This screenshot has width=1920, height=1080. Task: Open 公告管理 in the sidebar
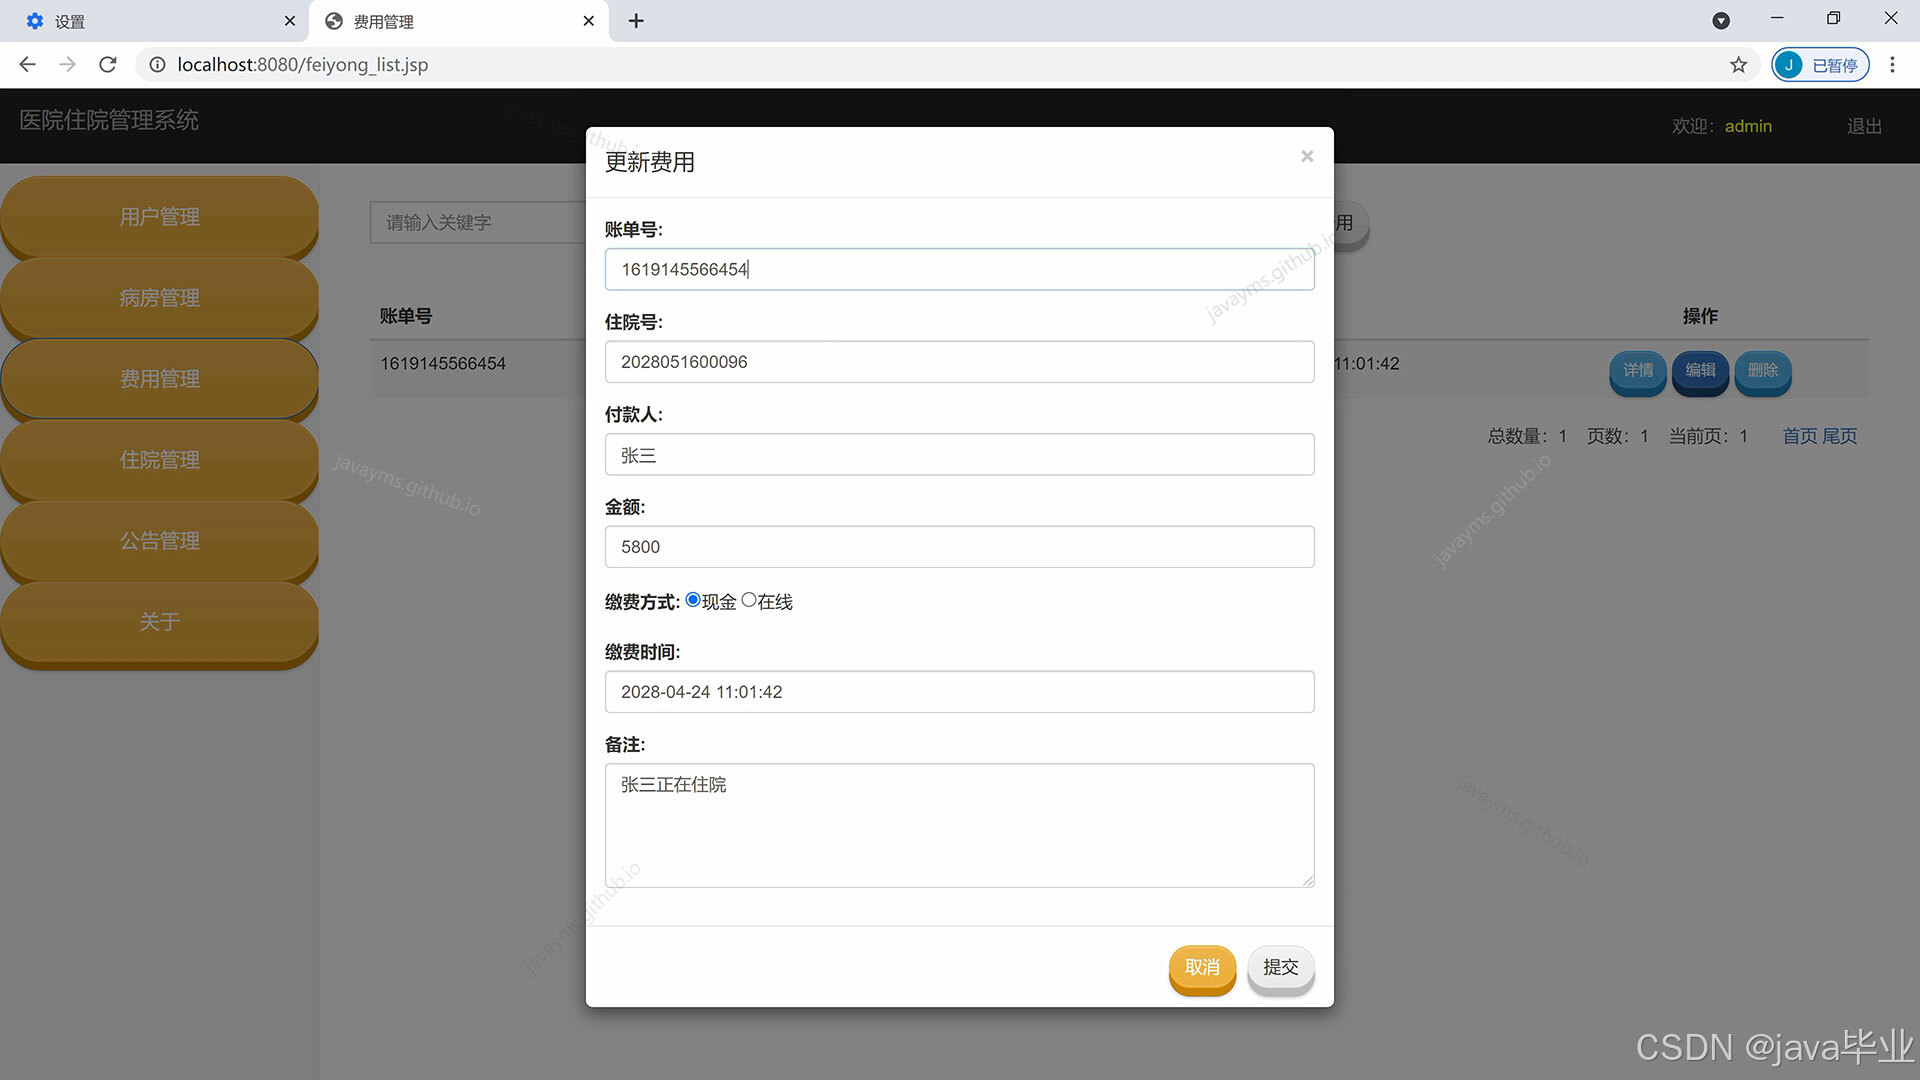click(160, 541)
